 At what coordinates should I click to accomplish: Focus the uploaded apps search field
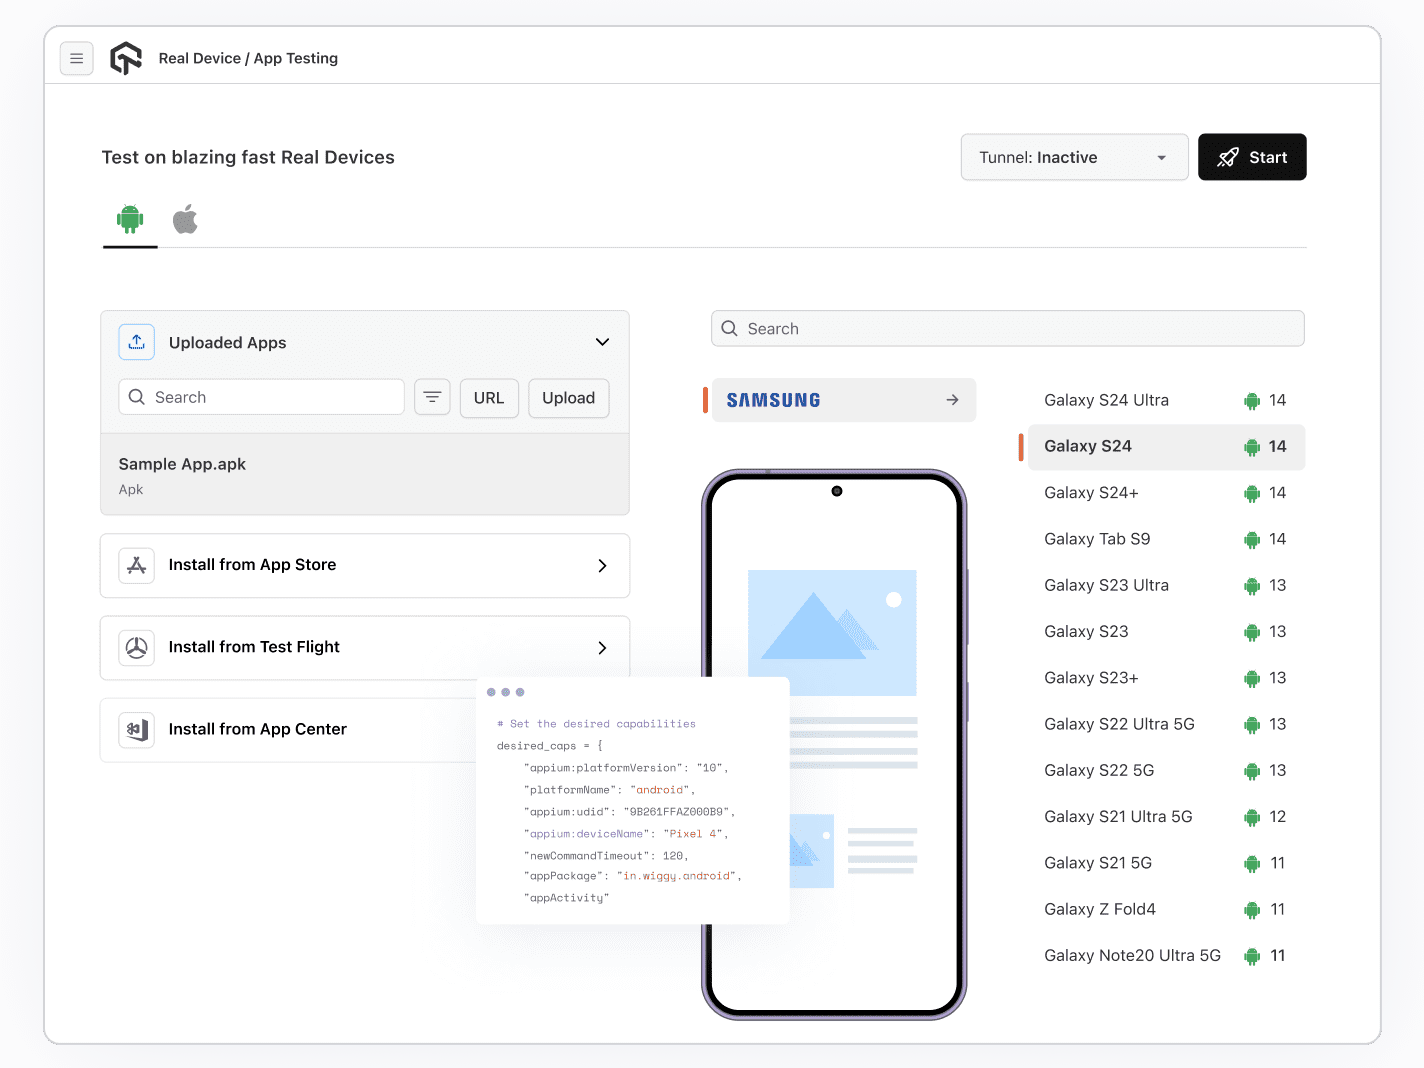click(261, 397)
